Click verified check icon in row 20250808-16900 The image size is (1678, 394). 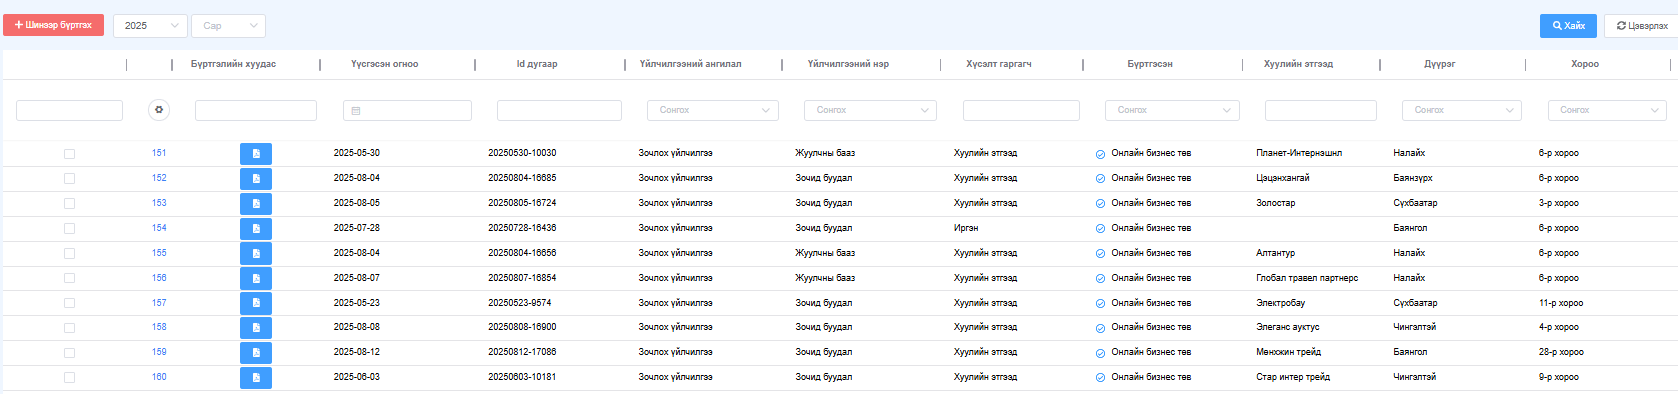click(1100, 328)
